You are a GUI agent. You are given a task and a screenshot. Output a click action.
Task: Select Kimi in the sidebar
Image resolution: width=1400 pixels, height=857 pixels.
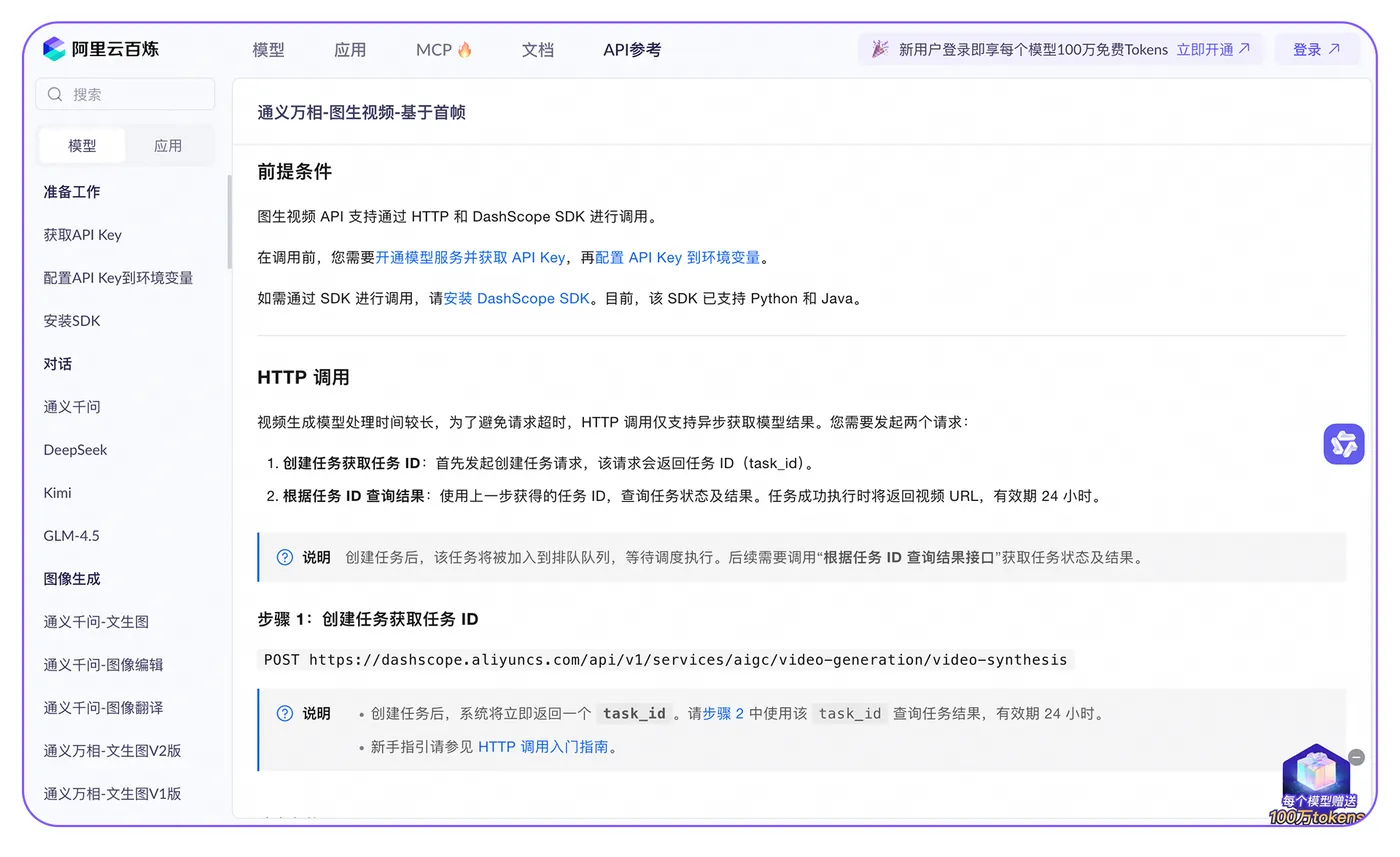tap(57, 493)
